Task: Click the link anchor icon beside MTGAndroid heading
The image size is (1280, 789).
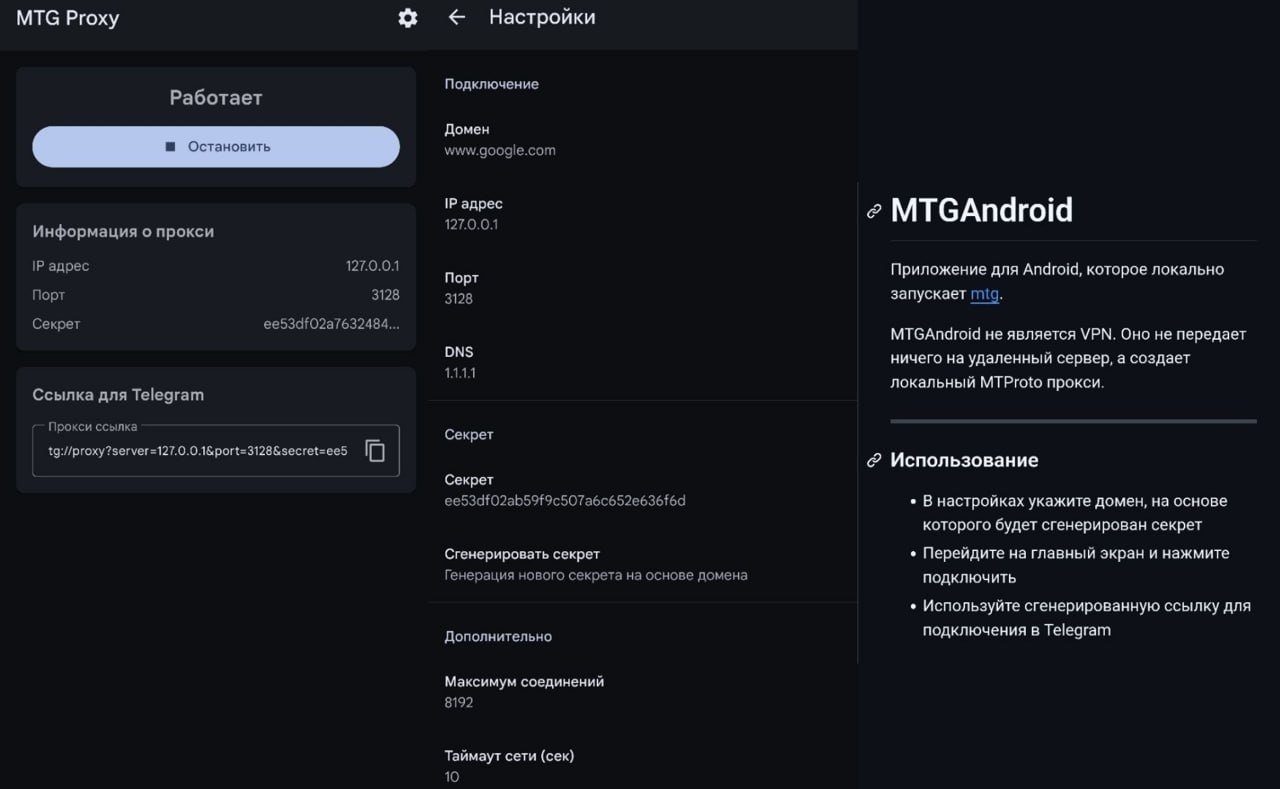Action: (874, 211)
